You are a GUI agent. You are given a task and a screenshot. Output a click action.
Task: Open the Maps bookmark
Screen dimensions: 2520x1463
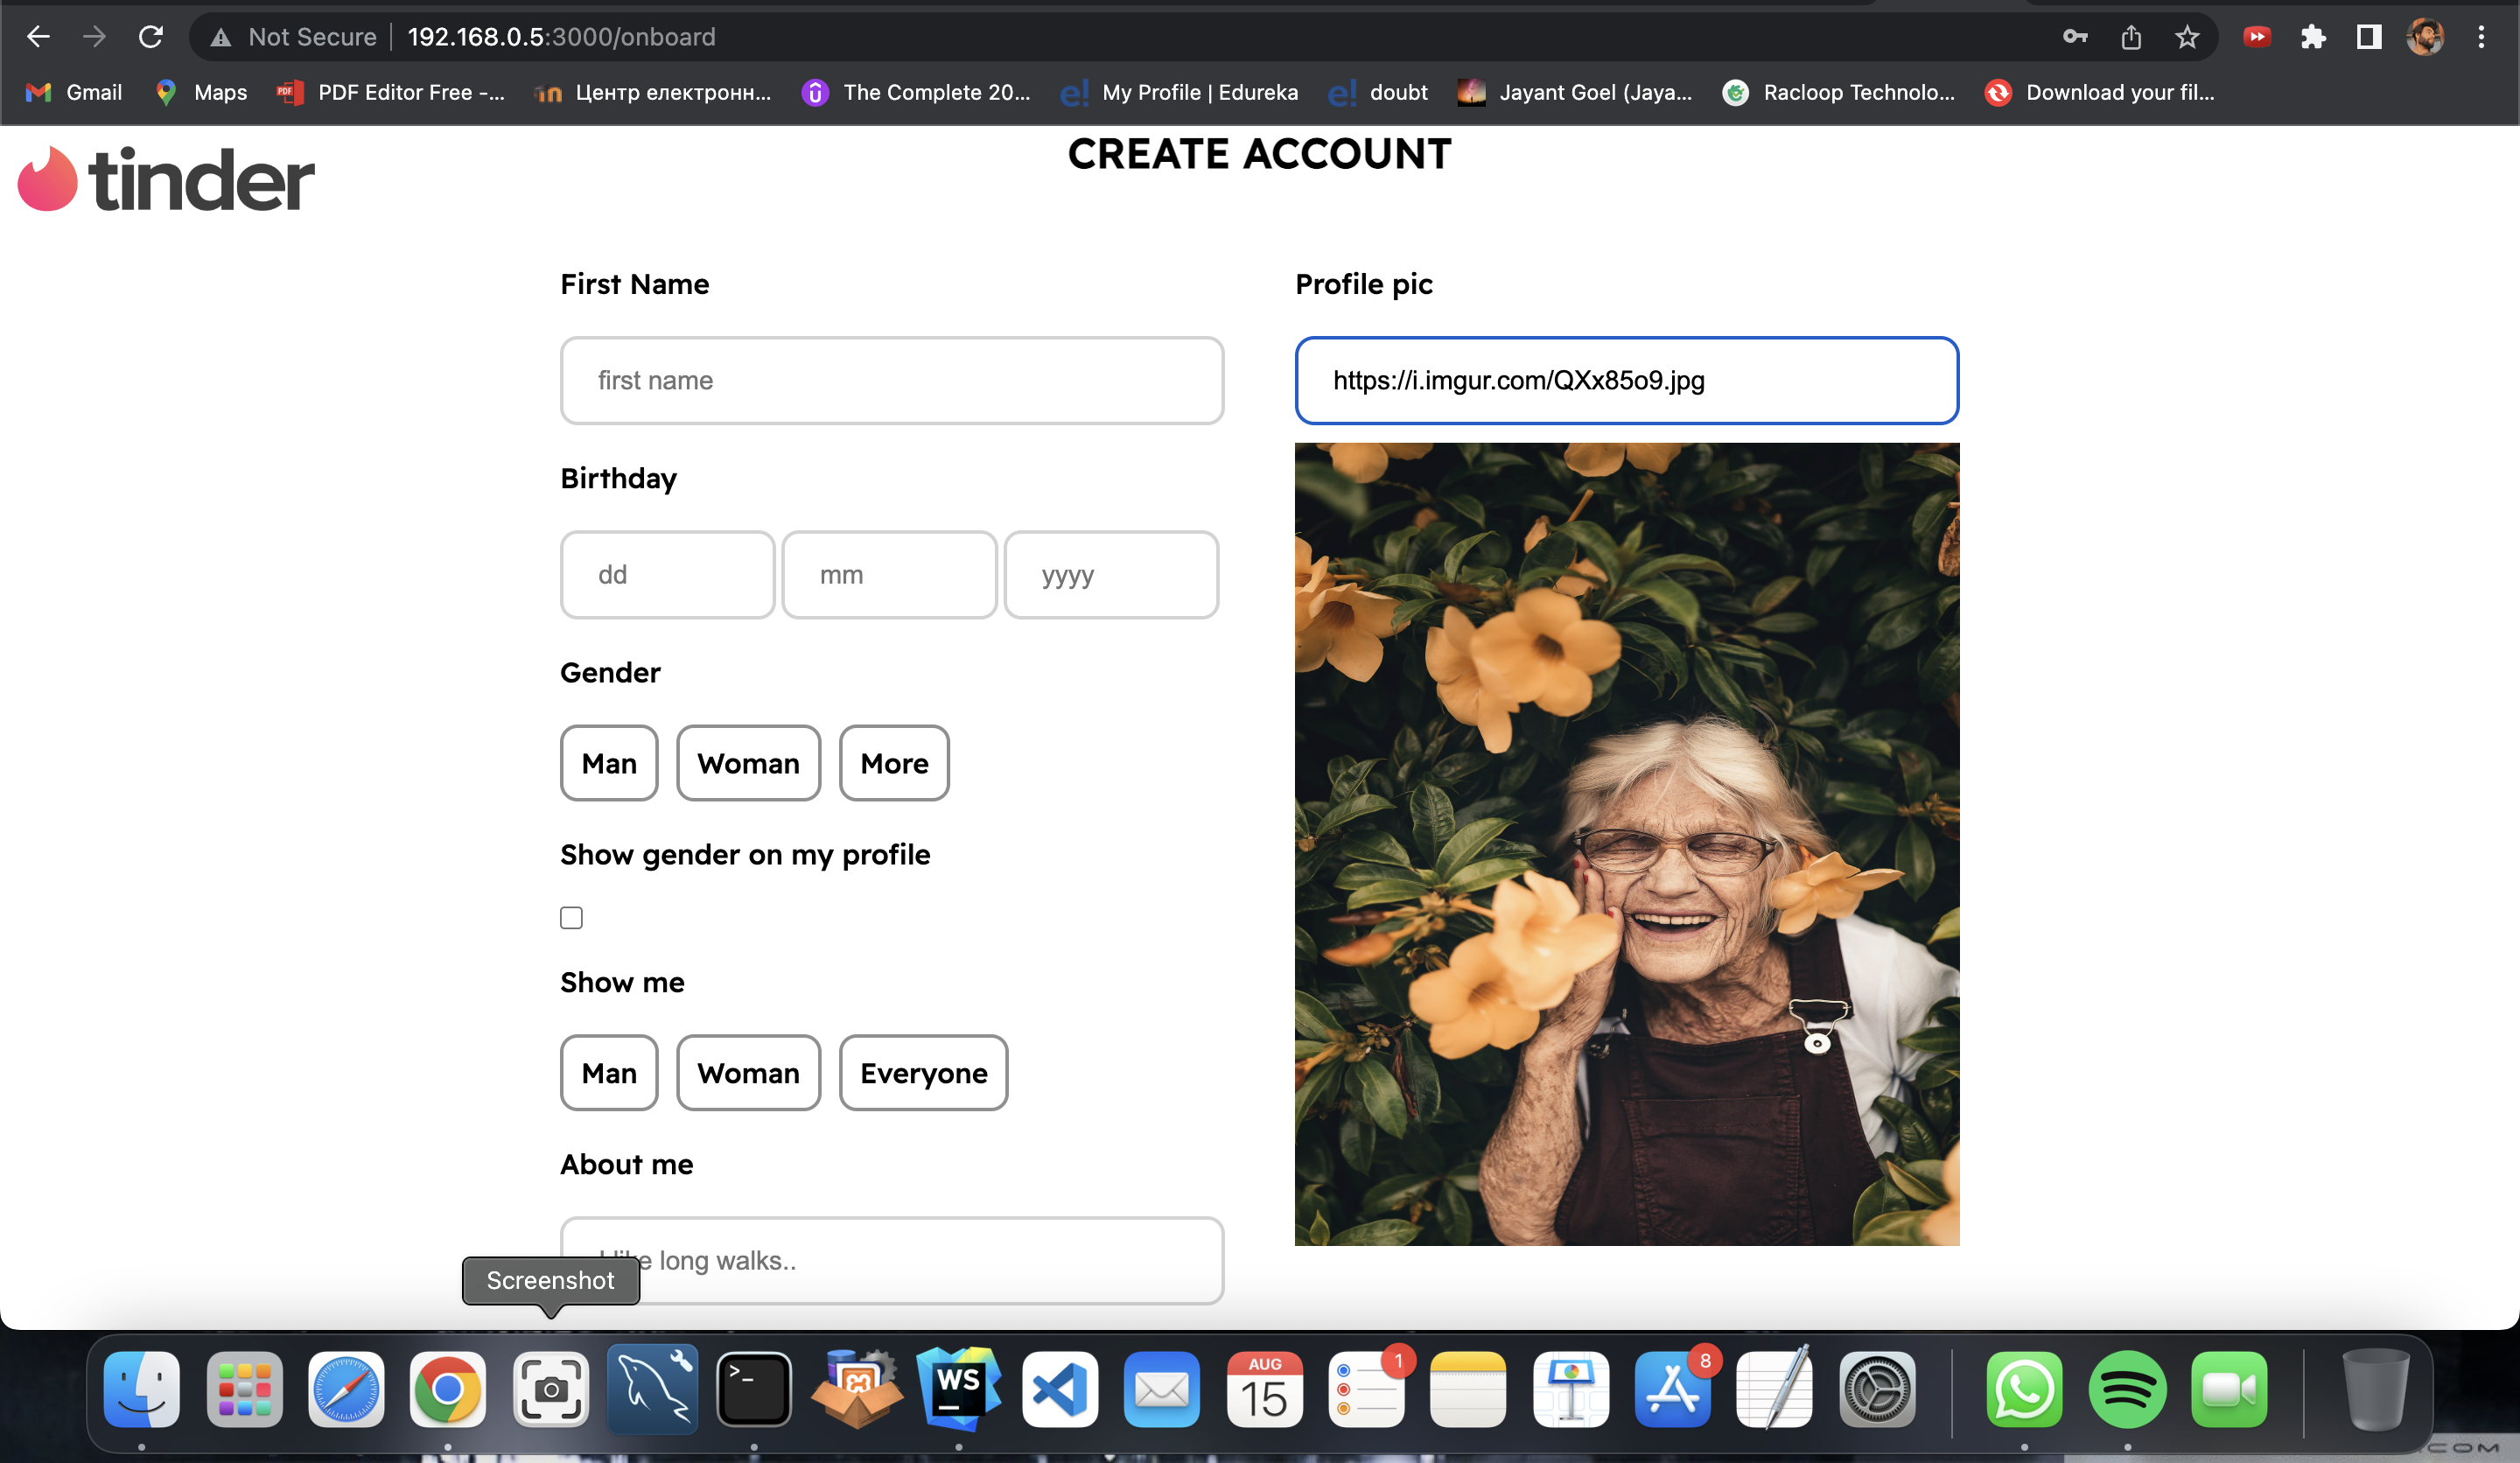(x=201, y=92)
